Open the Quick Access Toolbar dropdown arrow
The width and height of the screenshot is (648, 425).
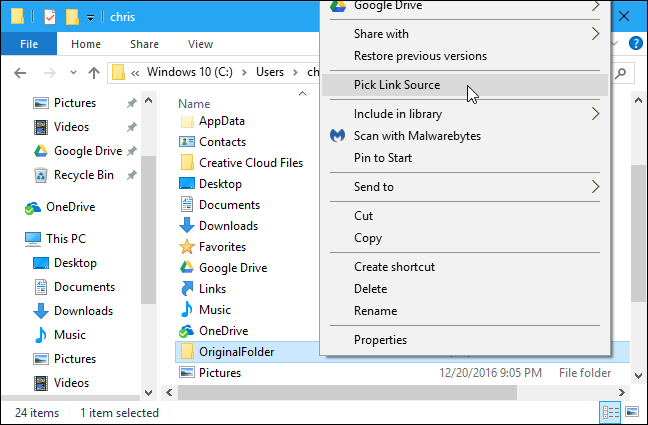tap(90, 17)
